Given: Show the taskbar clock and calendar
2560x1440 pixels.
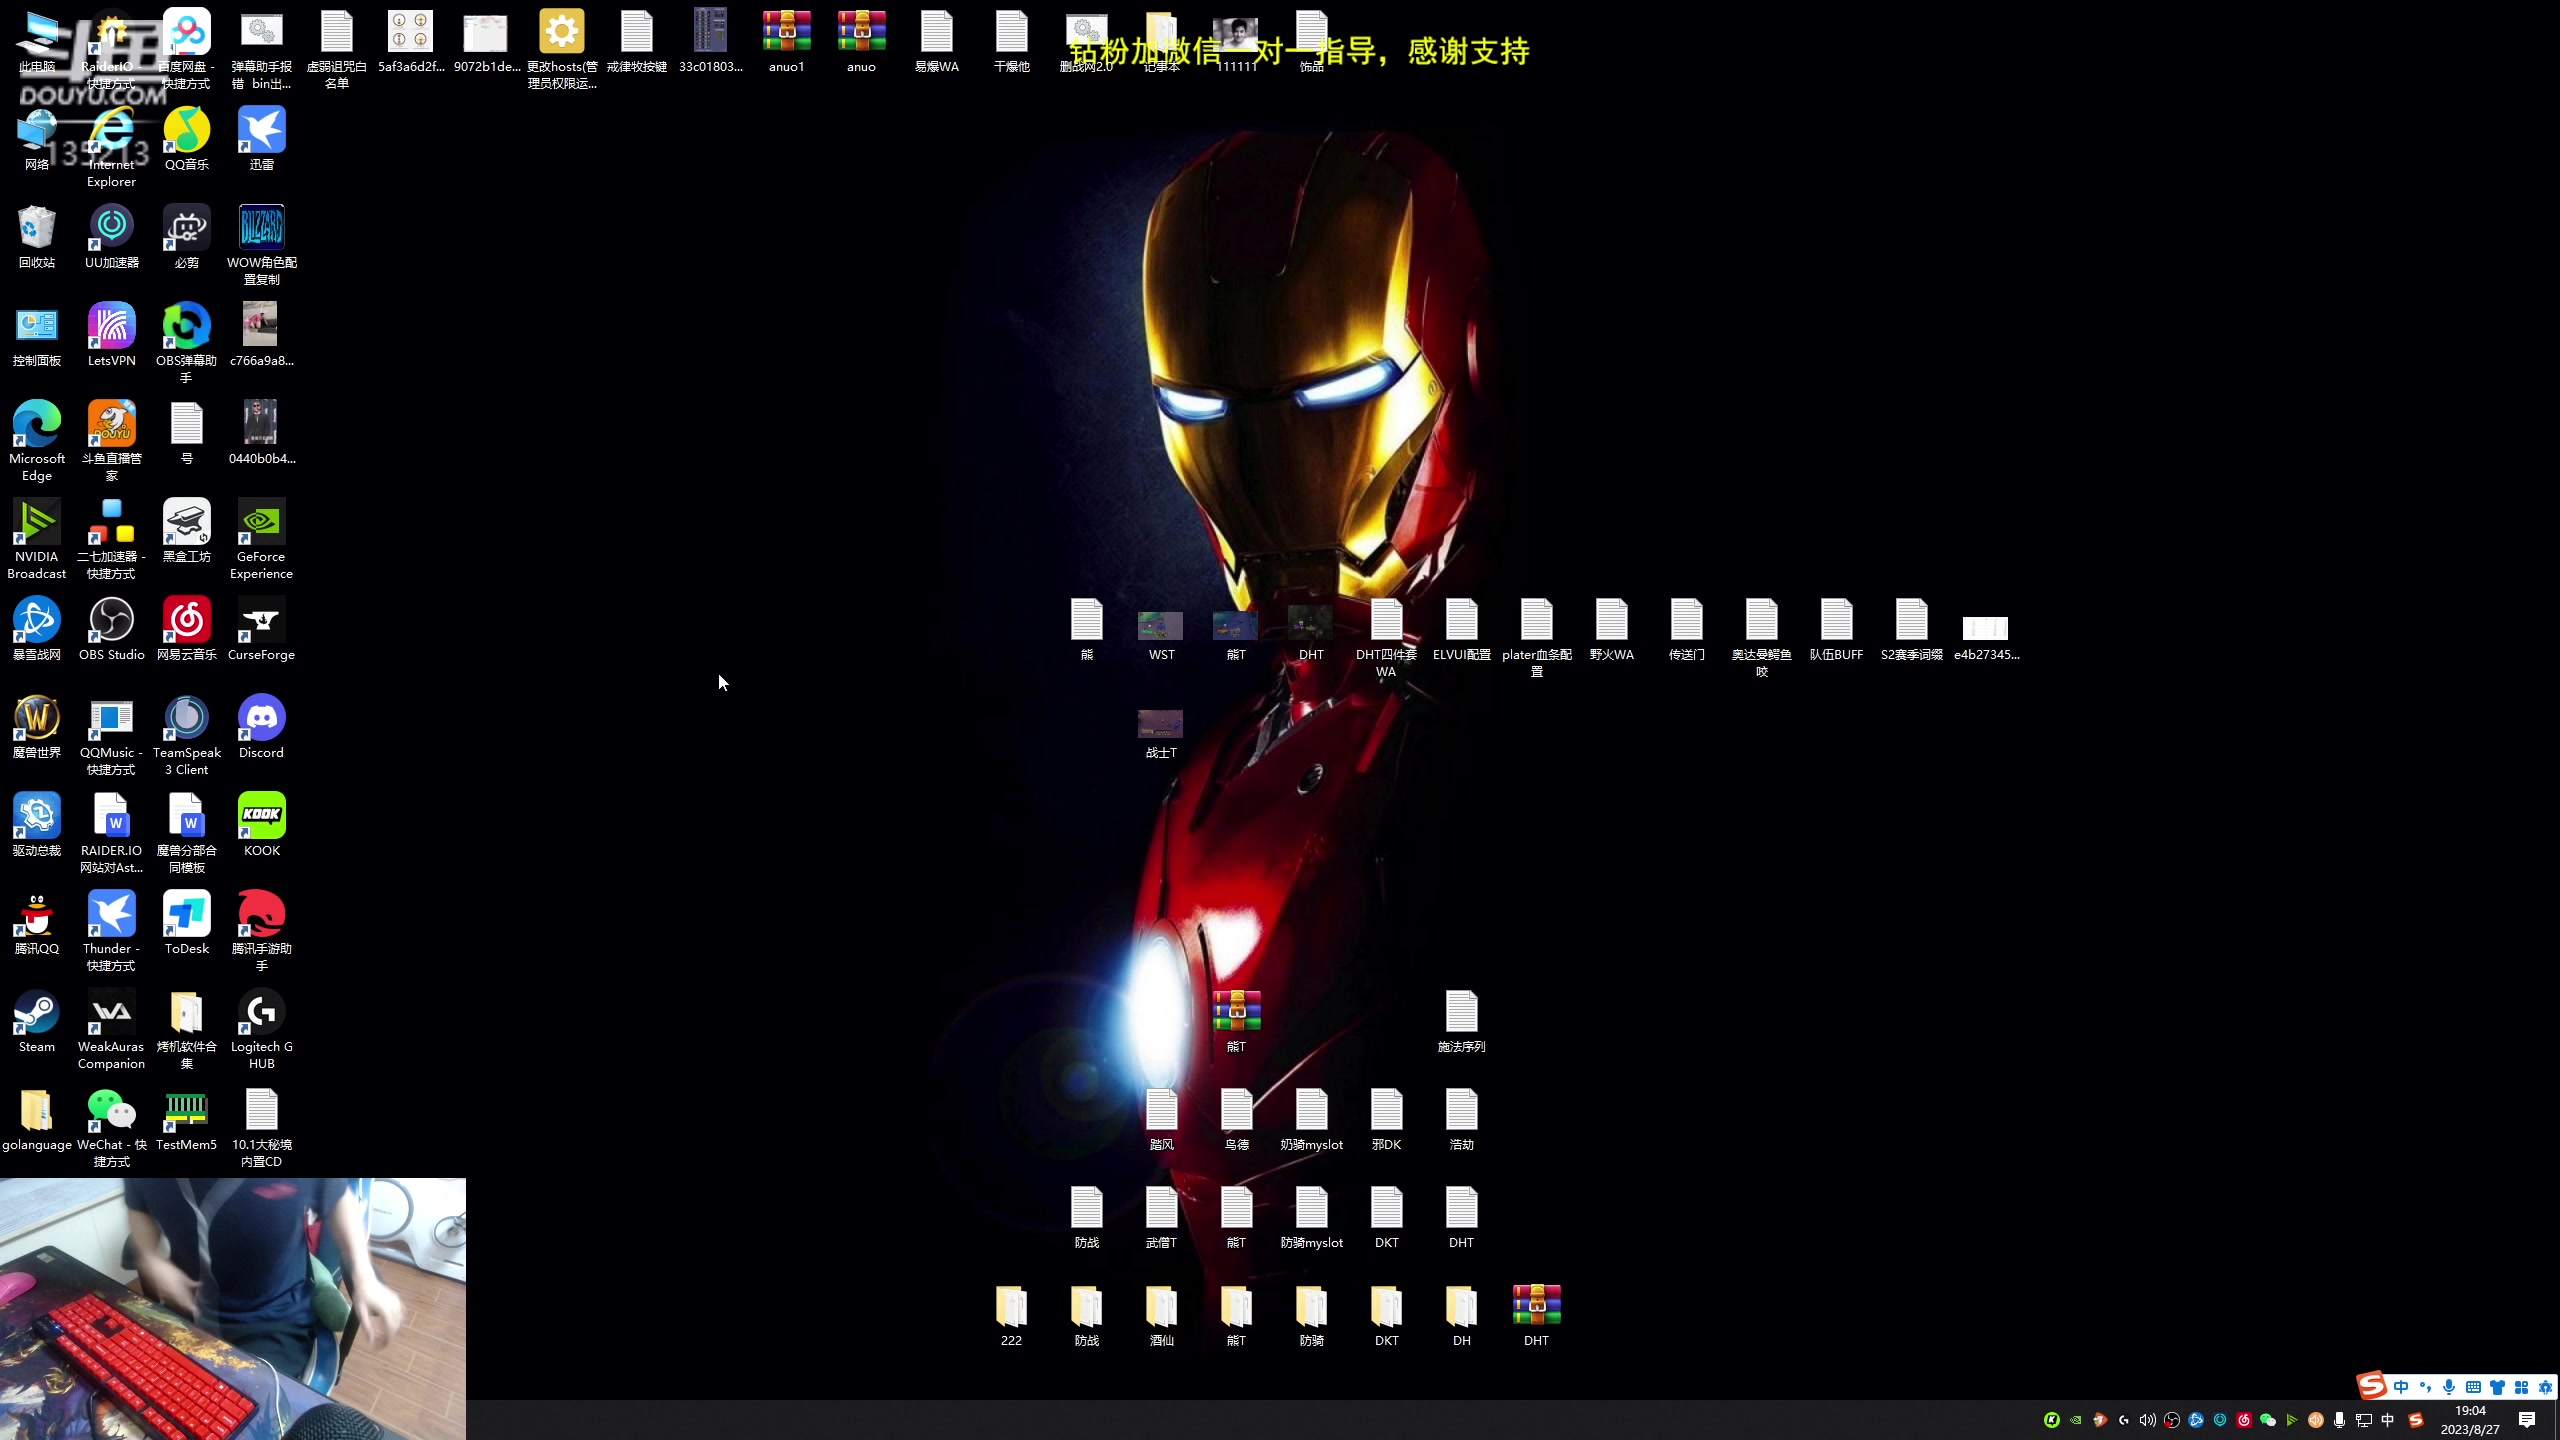Looking at the screenshot, I should [x=2469, y=1420].
